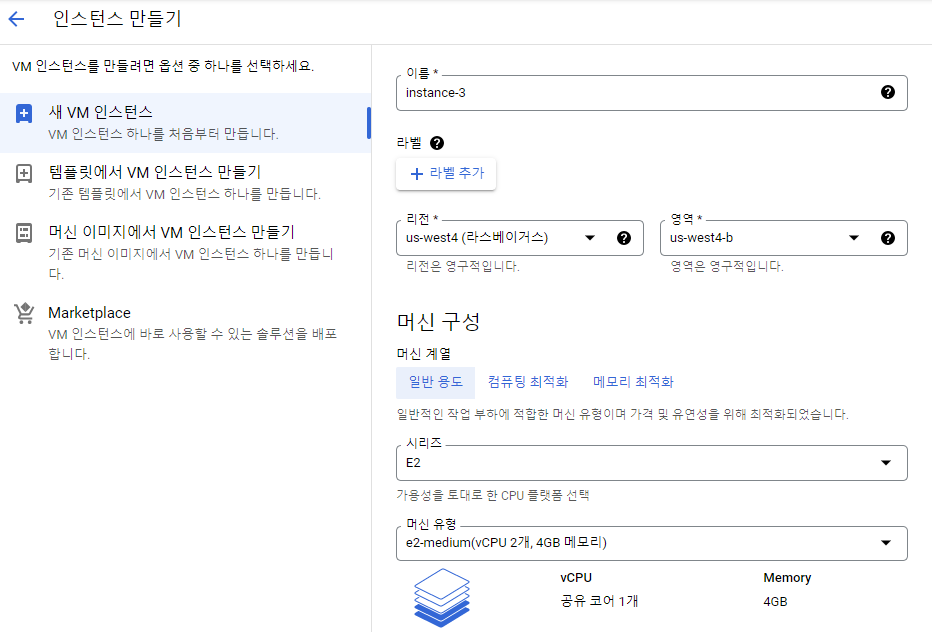Switch to the 컴퓨팅 최적화 tab

tap(528, 382)
